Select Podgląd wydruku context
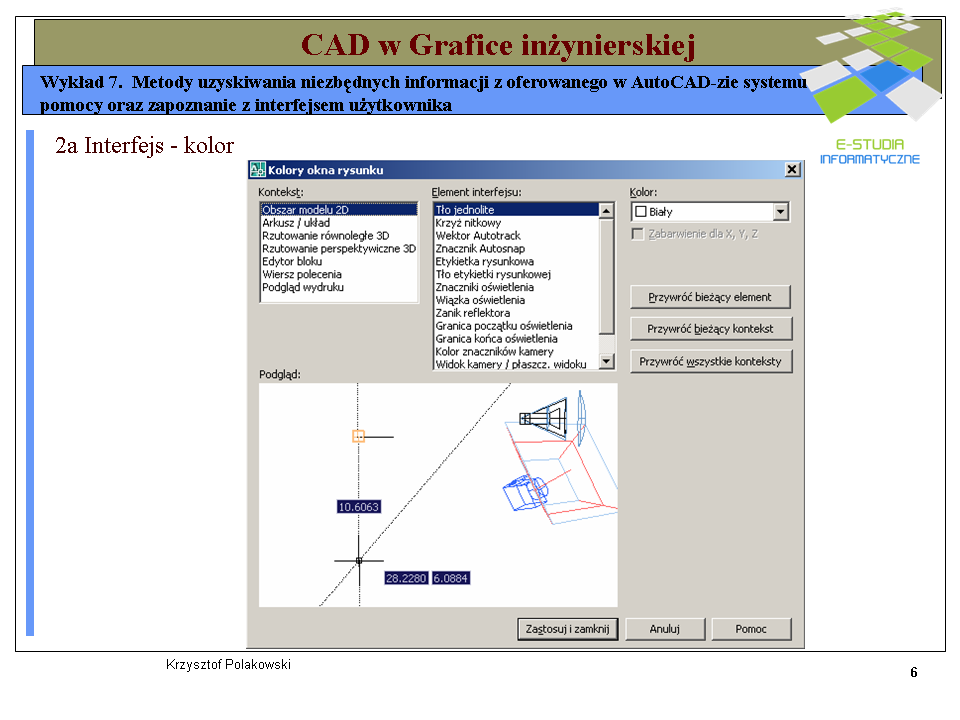 click(339, 287)
